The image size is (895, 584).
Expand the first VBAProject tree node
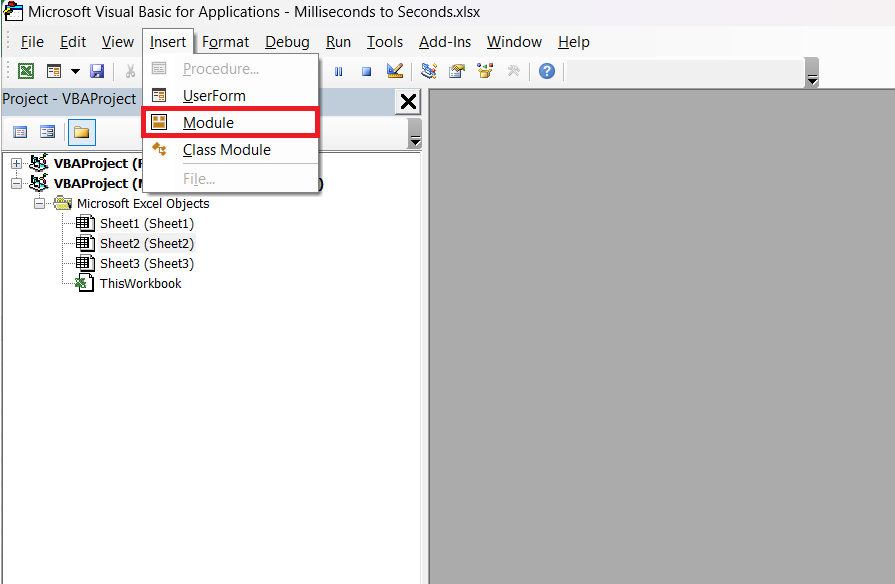(17, 164)
